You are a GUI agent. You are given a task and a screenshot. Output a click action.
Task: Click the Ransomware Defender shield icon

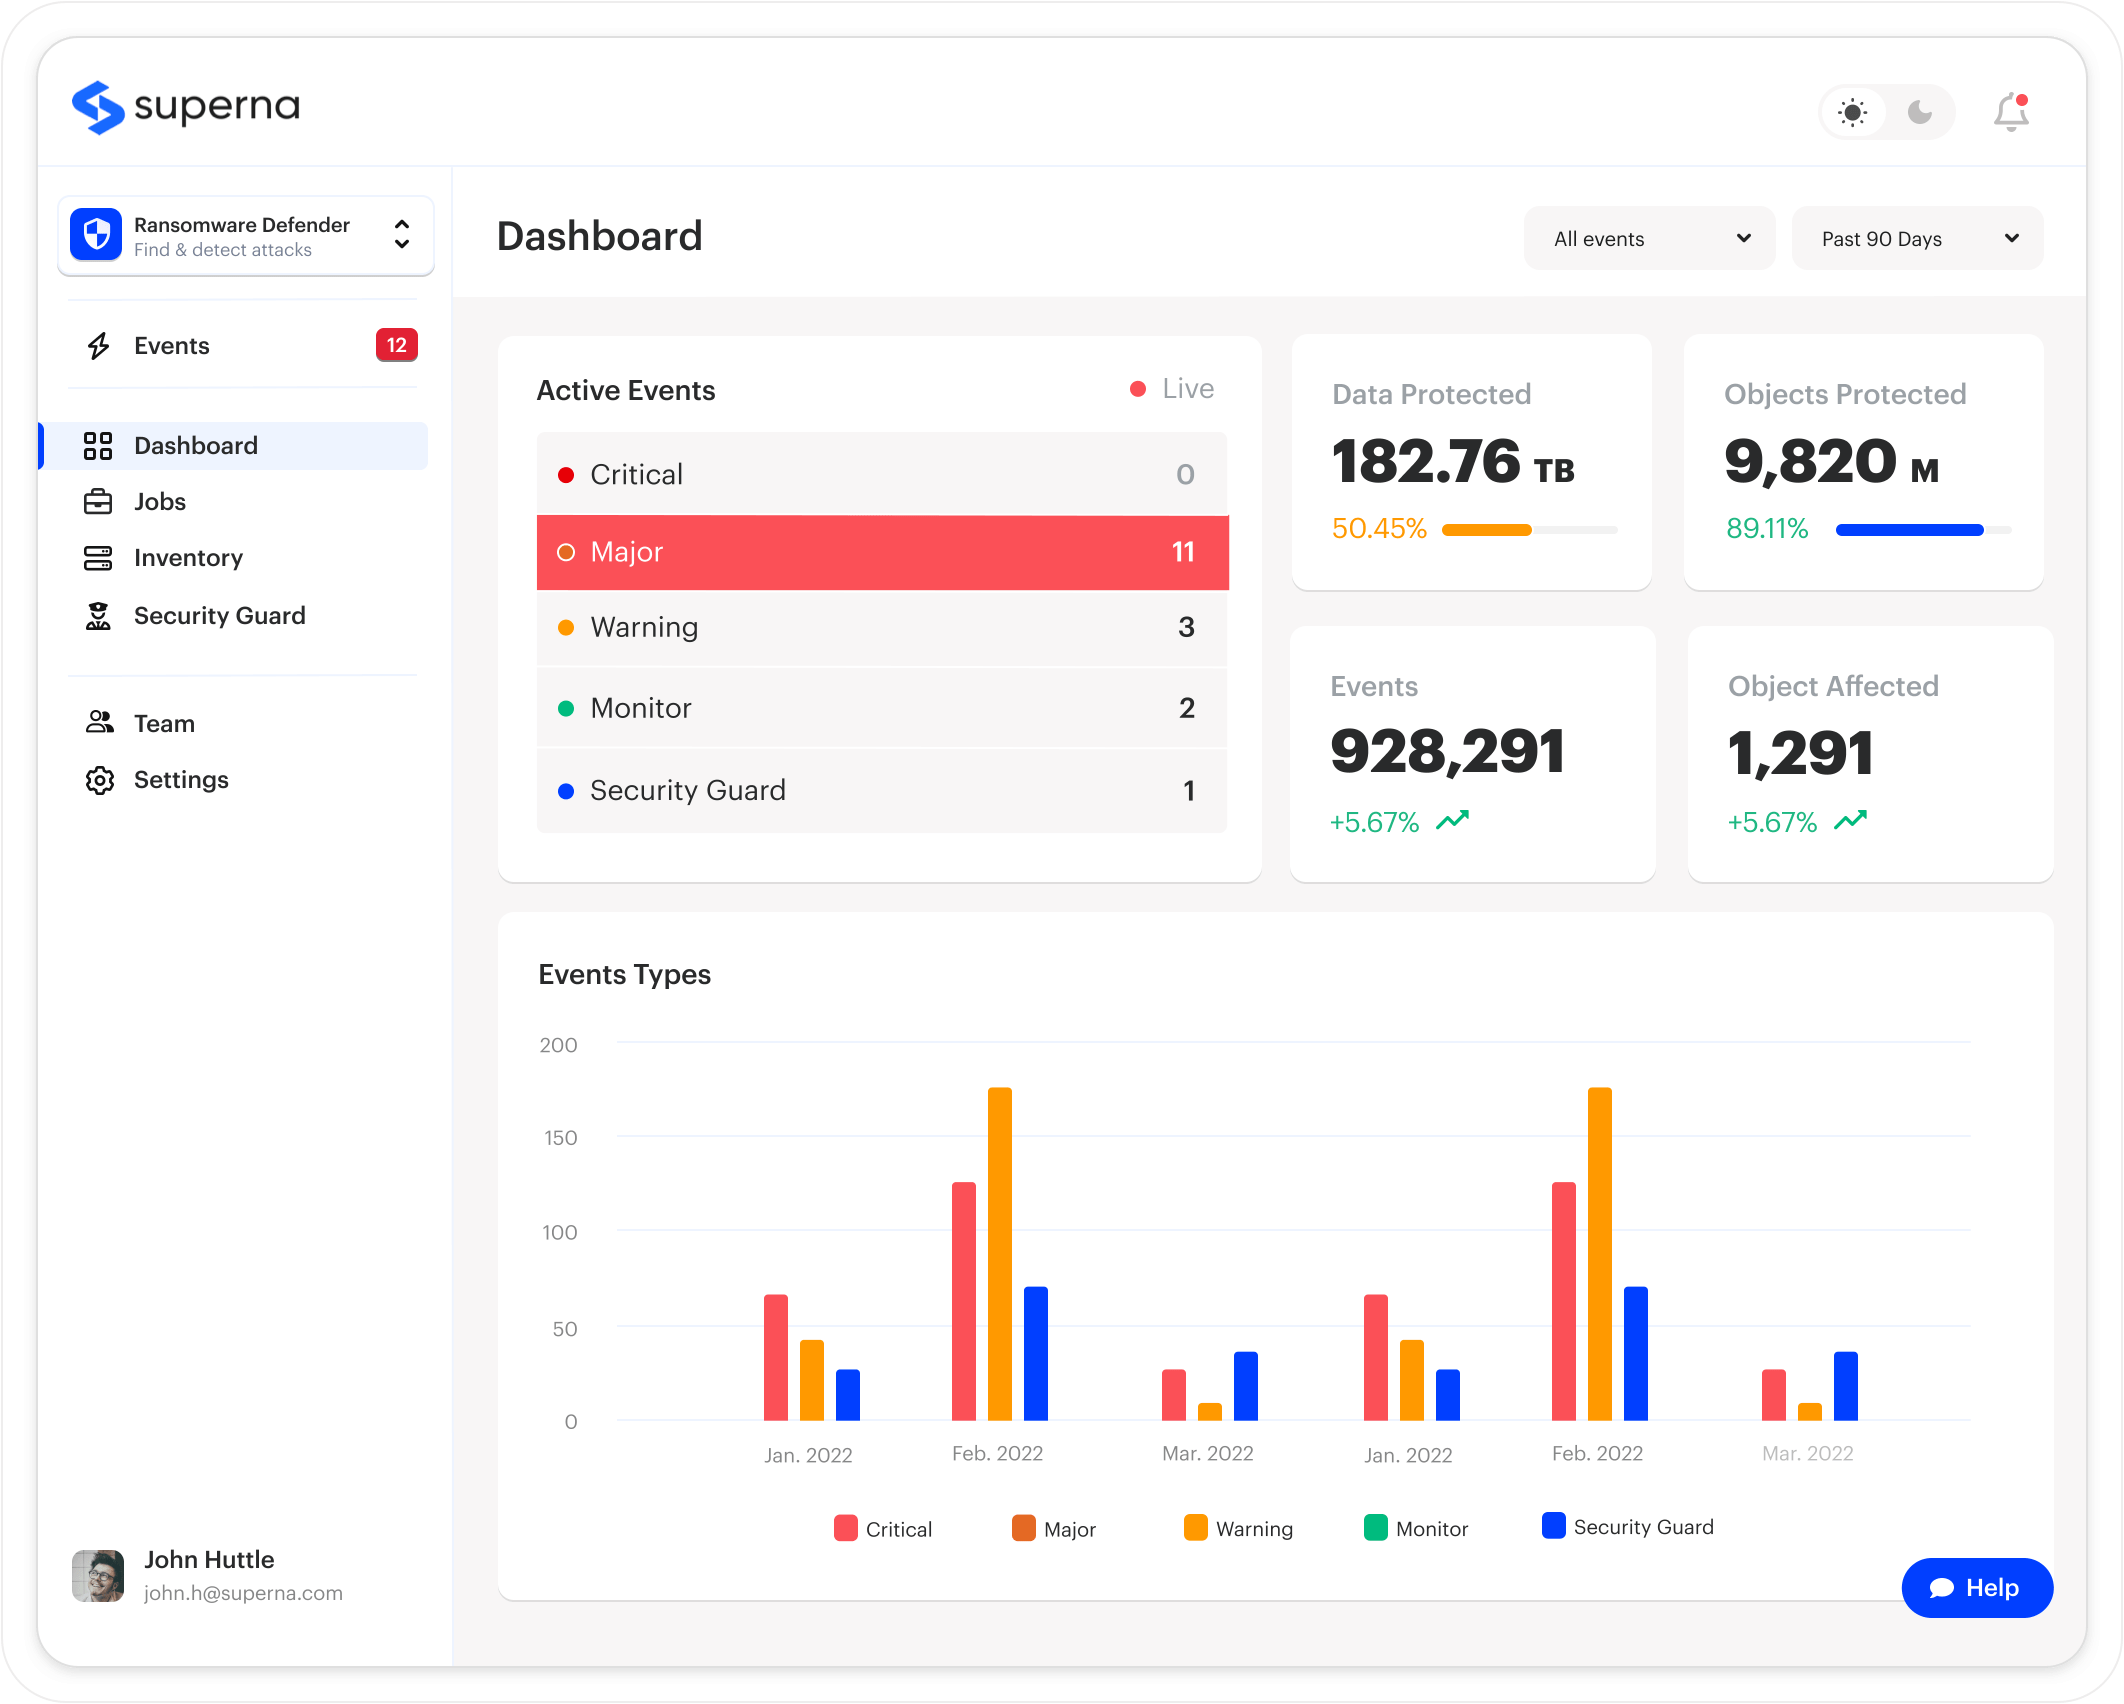[96, 235]
